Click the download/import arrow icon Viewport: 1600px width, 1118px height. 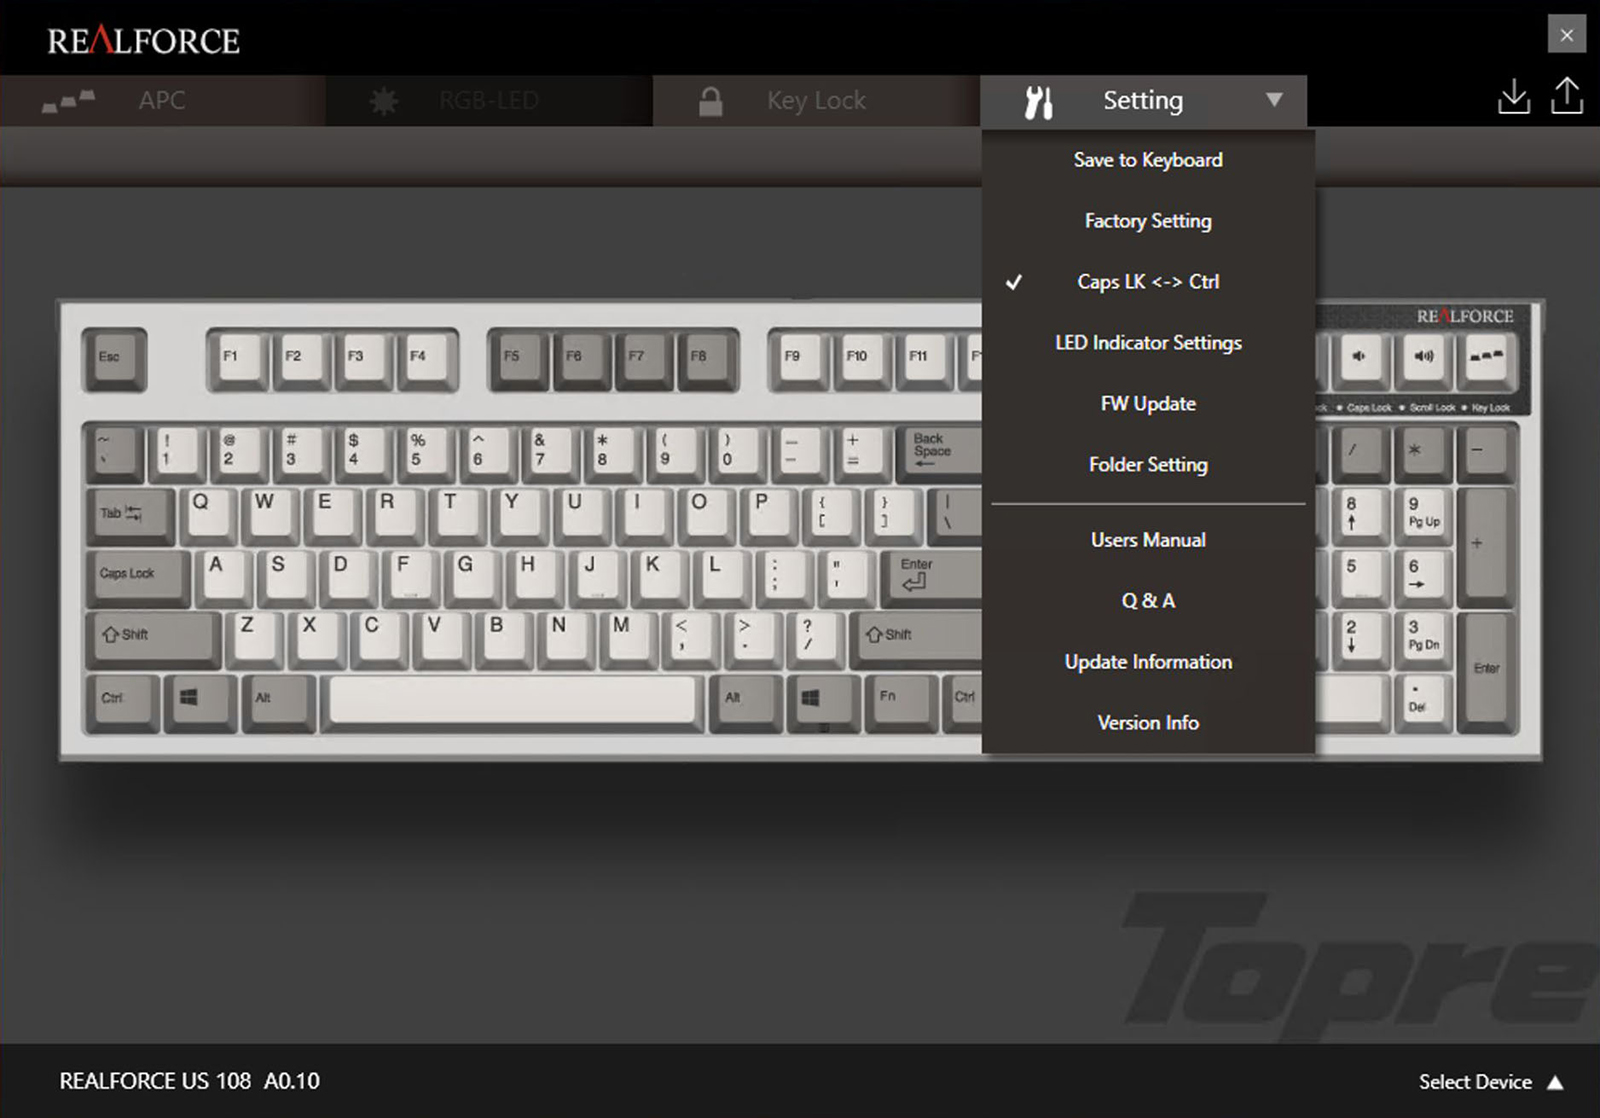pyautogui.click(x=1514, y=97)
